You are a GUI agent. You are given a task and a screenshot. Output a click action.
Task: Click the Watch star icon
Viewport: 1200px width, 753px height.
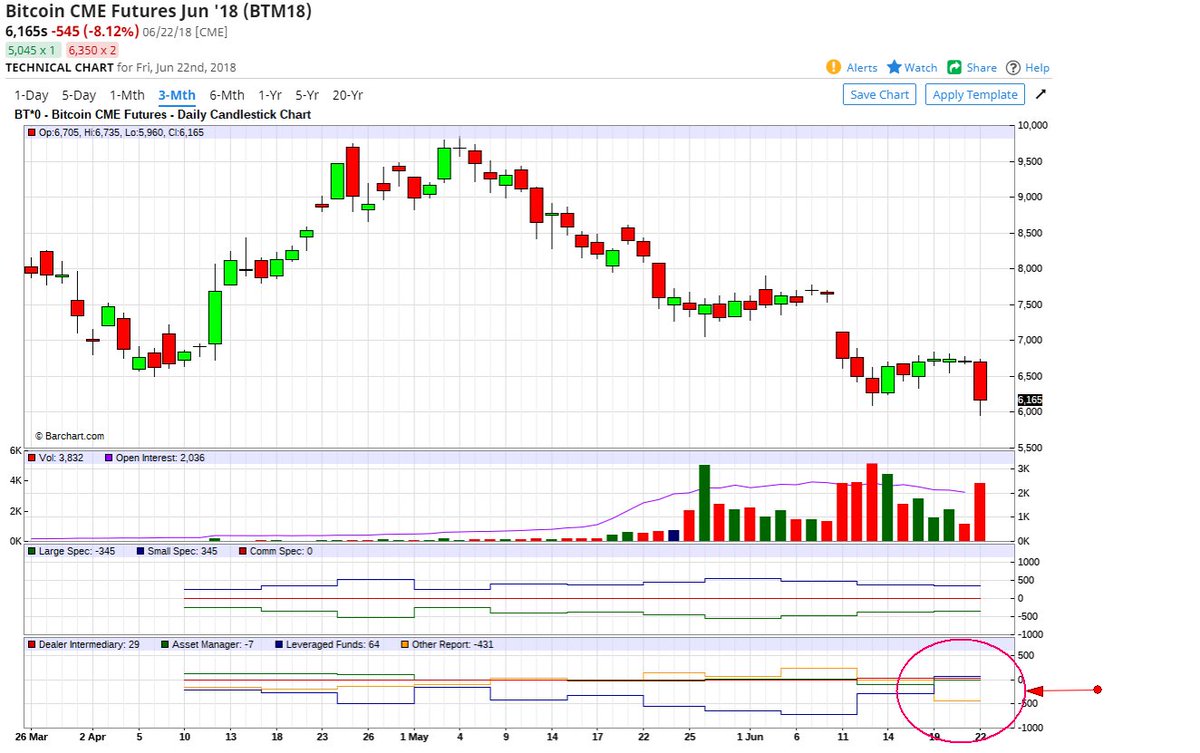[893, 67]
